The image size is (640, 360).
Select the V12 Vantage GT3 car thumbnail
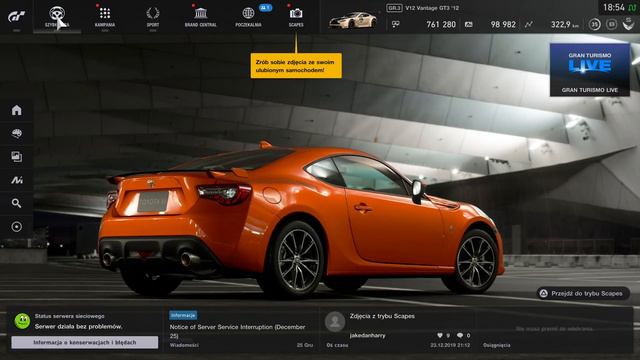[x=353, y=20]
